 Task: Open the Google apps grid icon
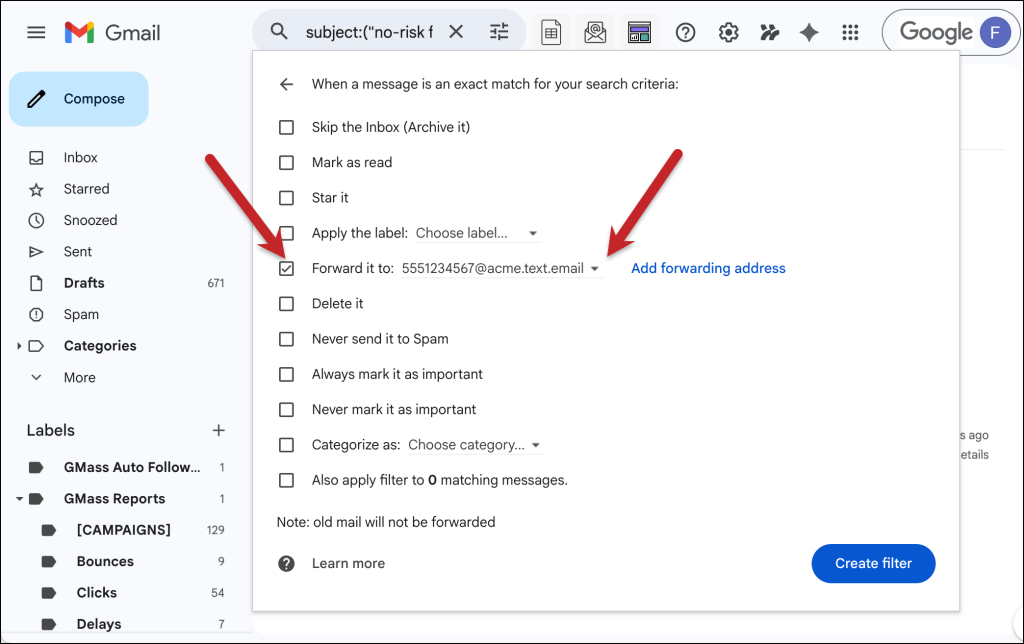(x=851, y=32)
